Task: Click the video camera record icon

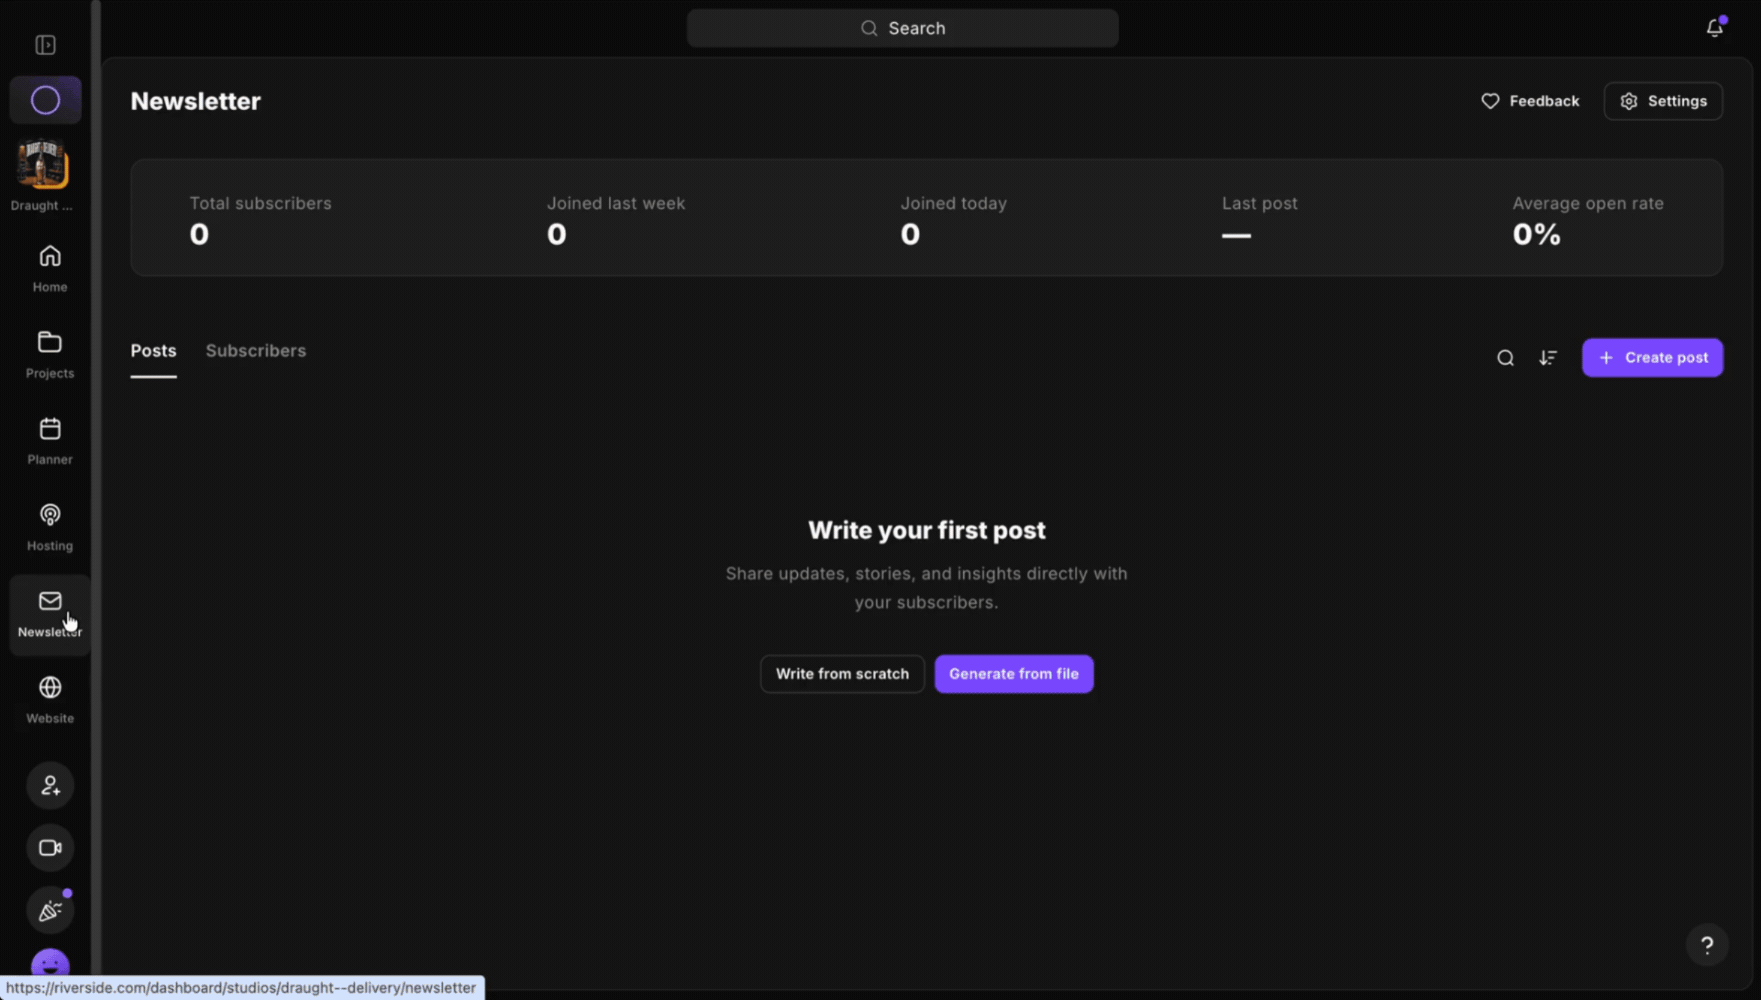Action: (x=50, y=848)
